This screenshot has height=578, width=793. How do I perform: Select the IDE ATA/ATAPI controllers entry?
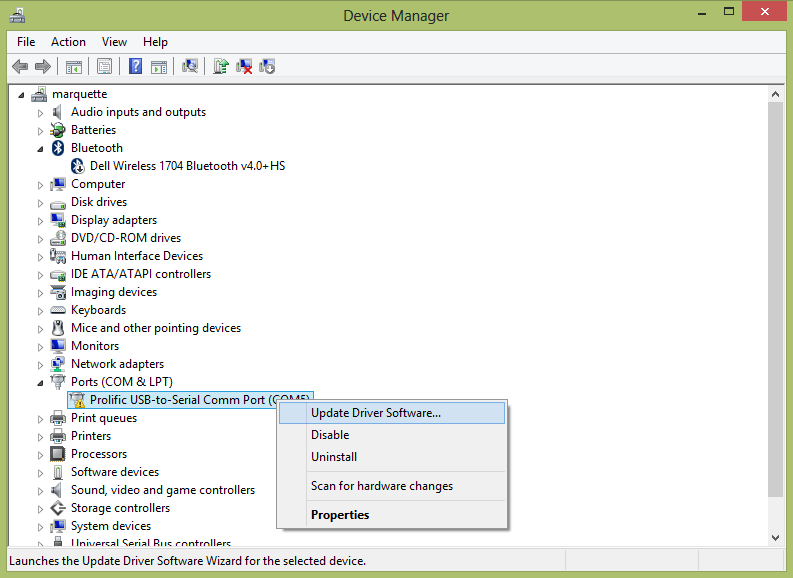(141, 274)
